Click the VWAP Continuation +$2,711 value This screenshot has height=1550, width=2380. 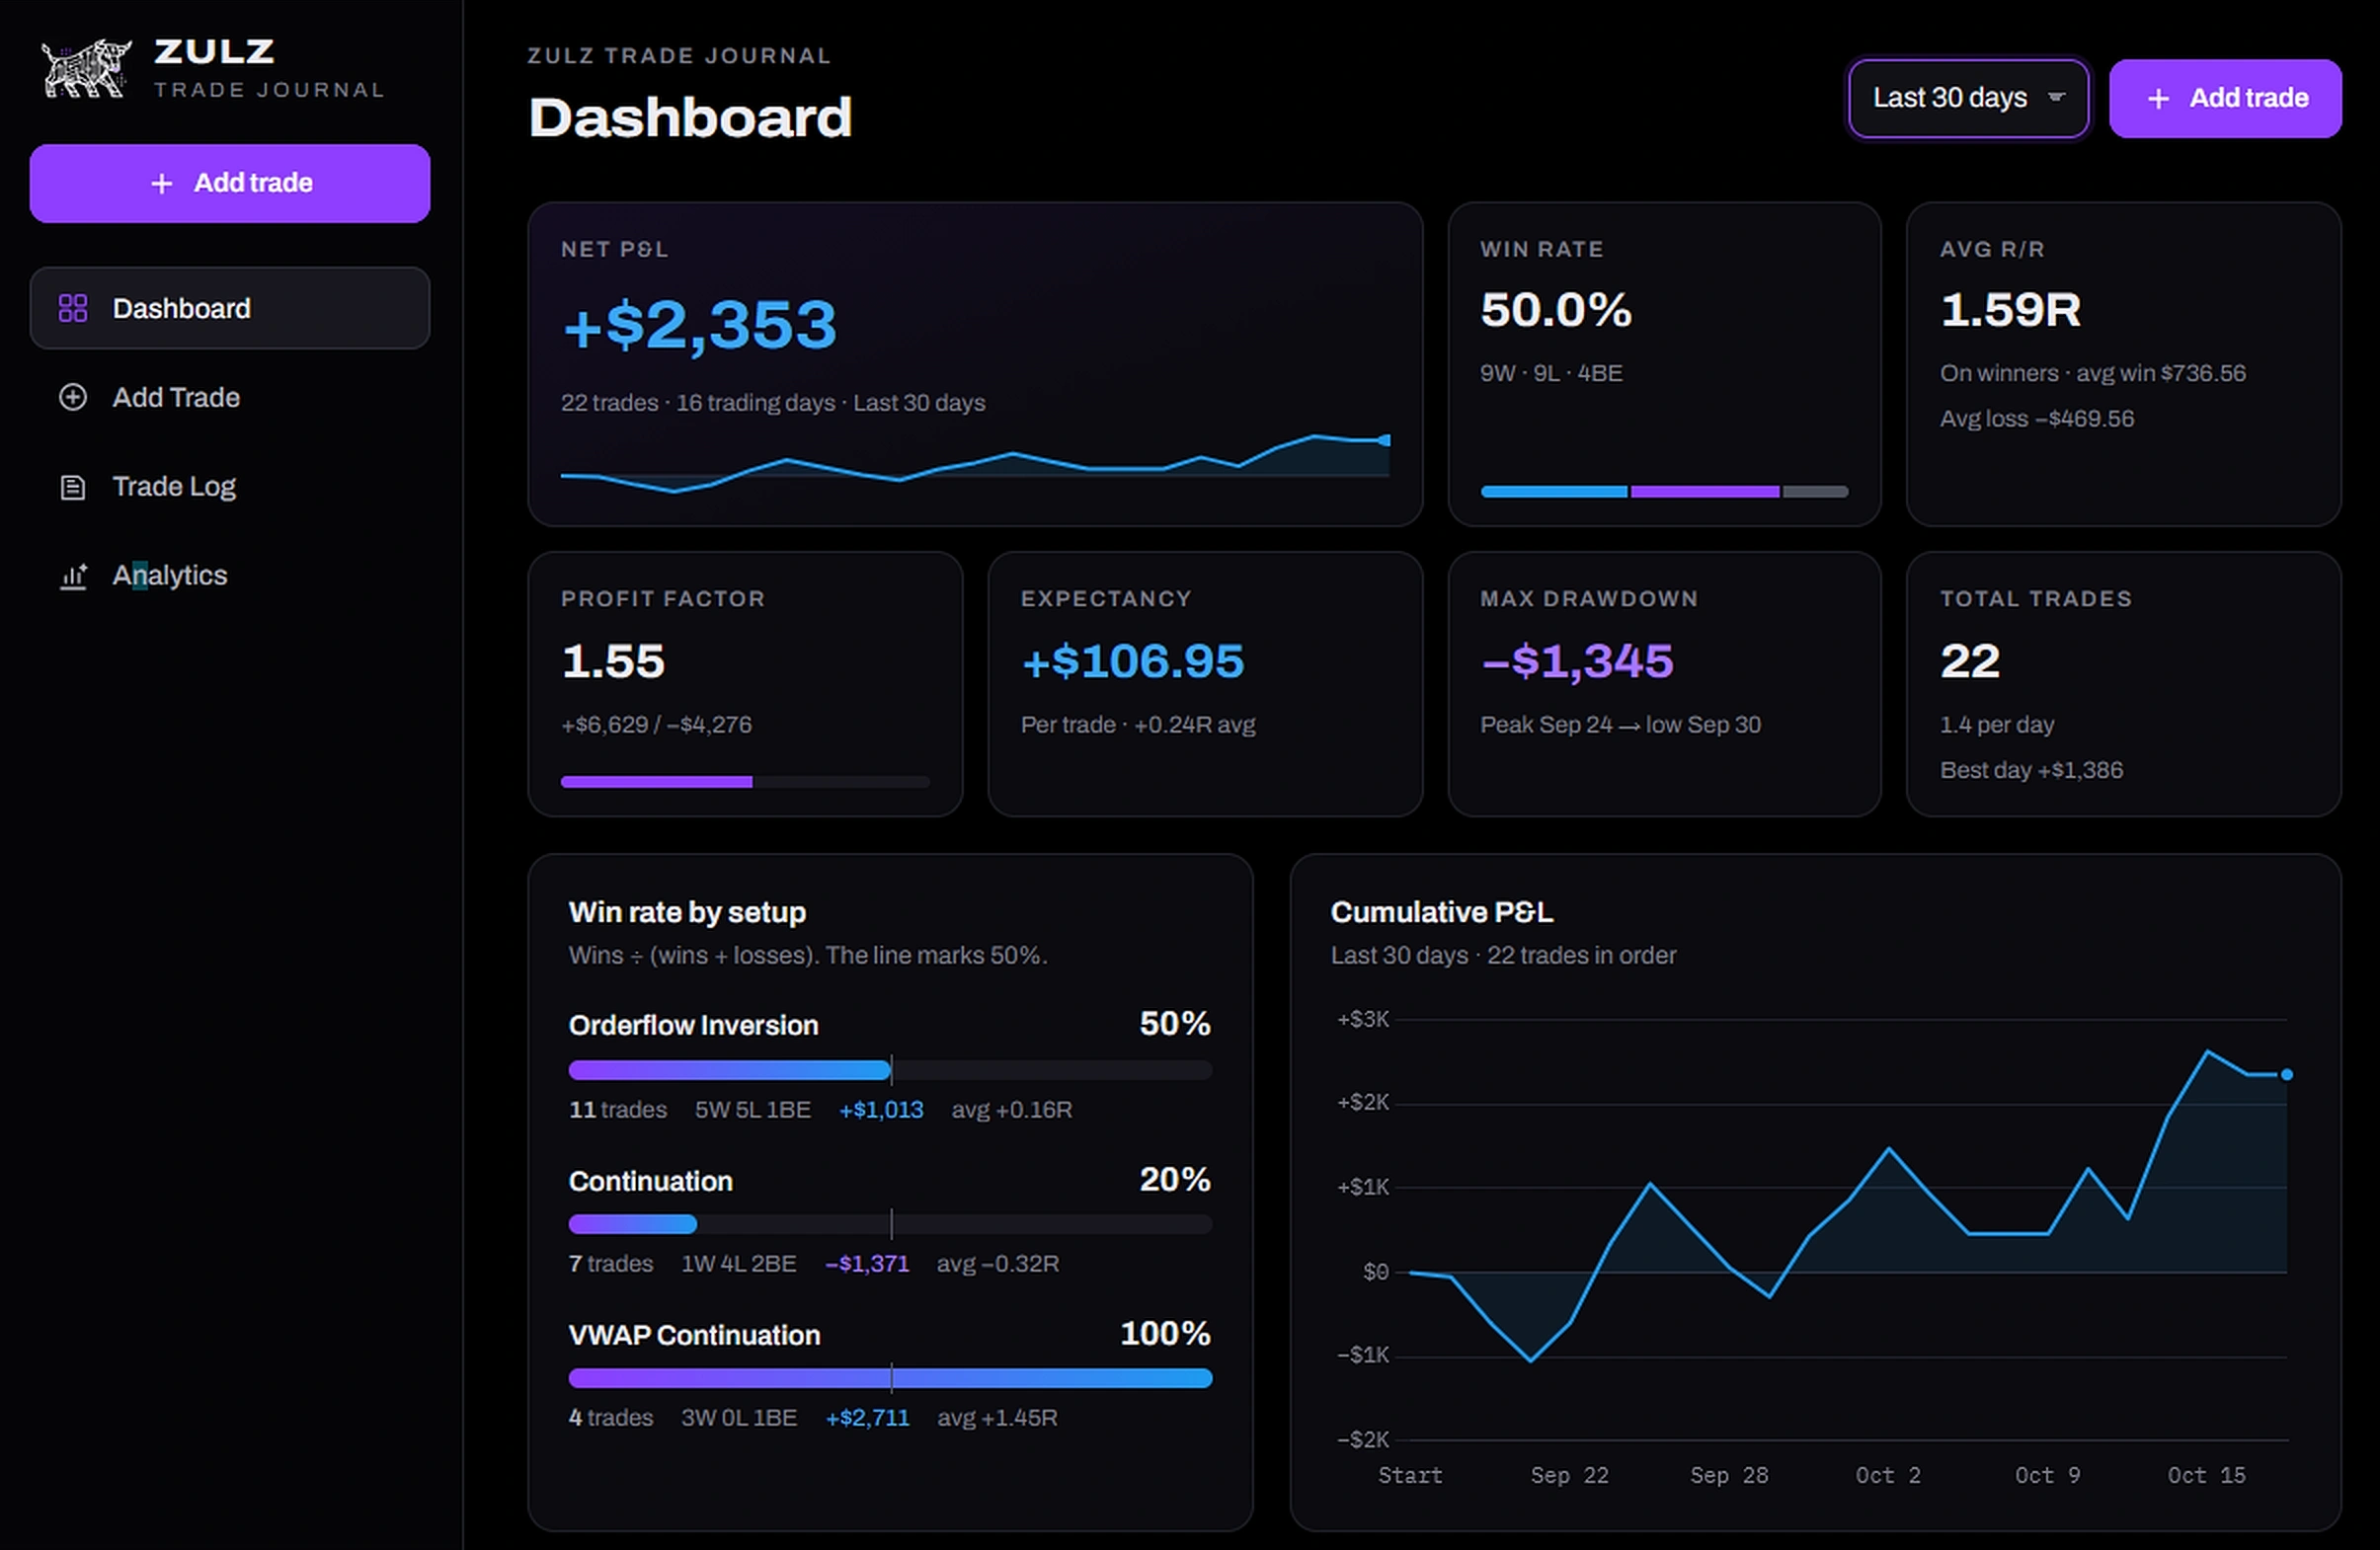tap(867, 1417)
